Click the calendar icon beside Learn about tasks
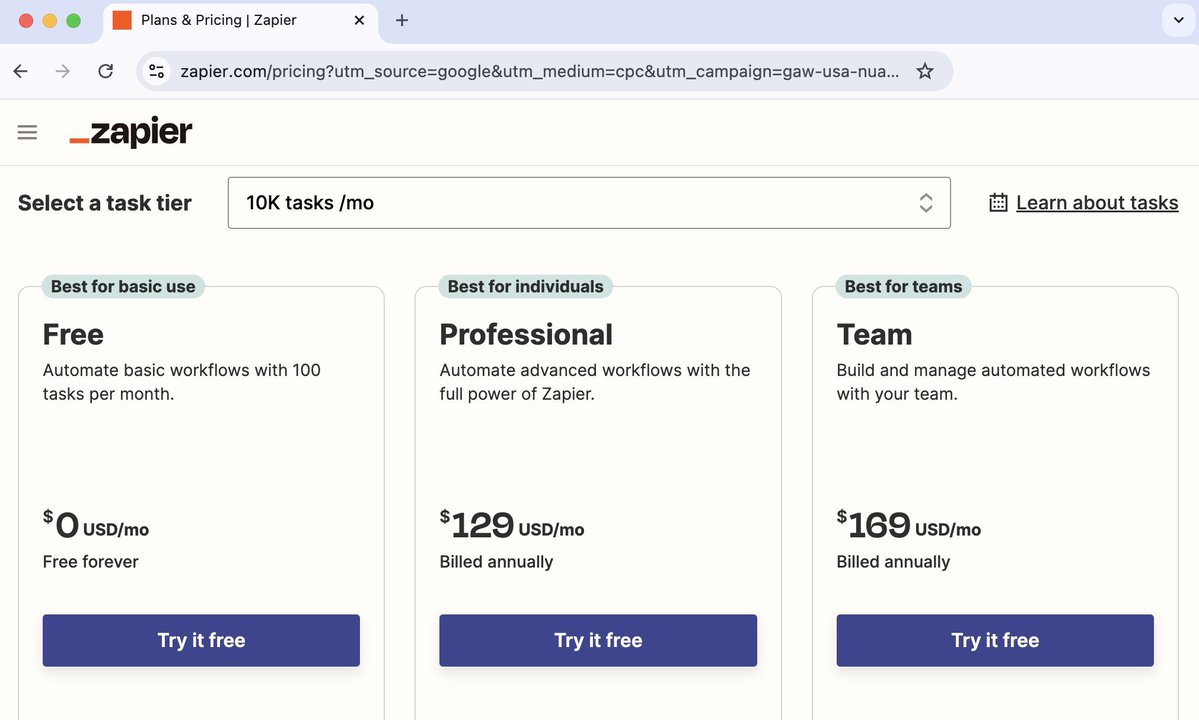The height and width of the screenshot is (720, 1199). [x=997, y=202]
